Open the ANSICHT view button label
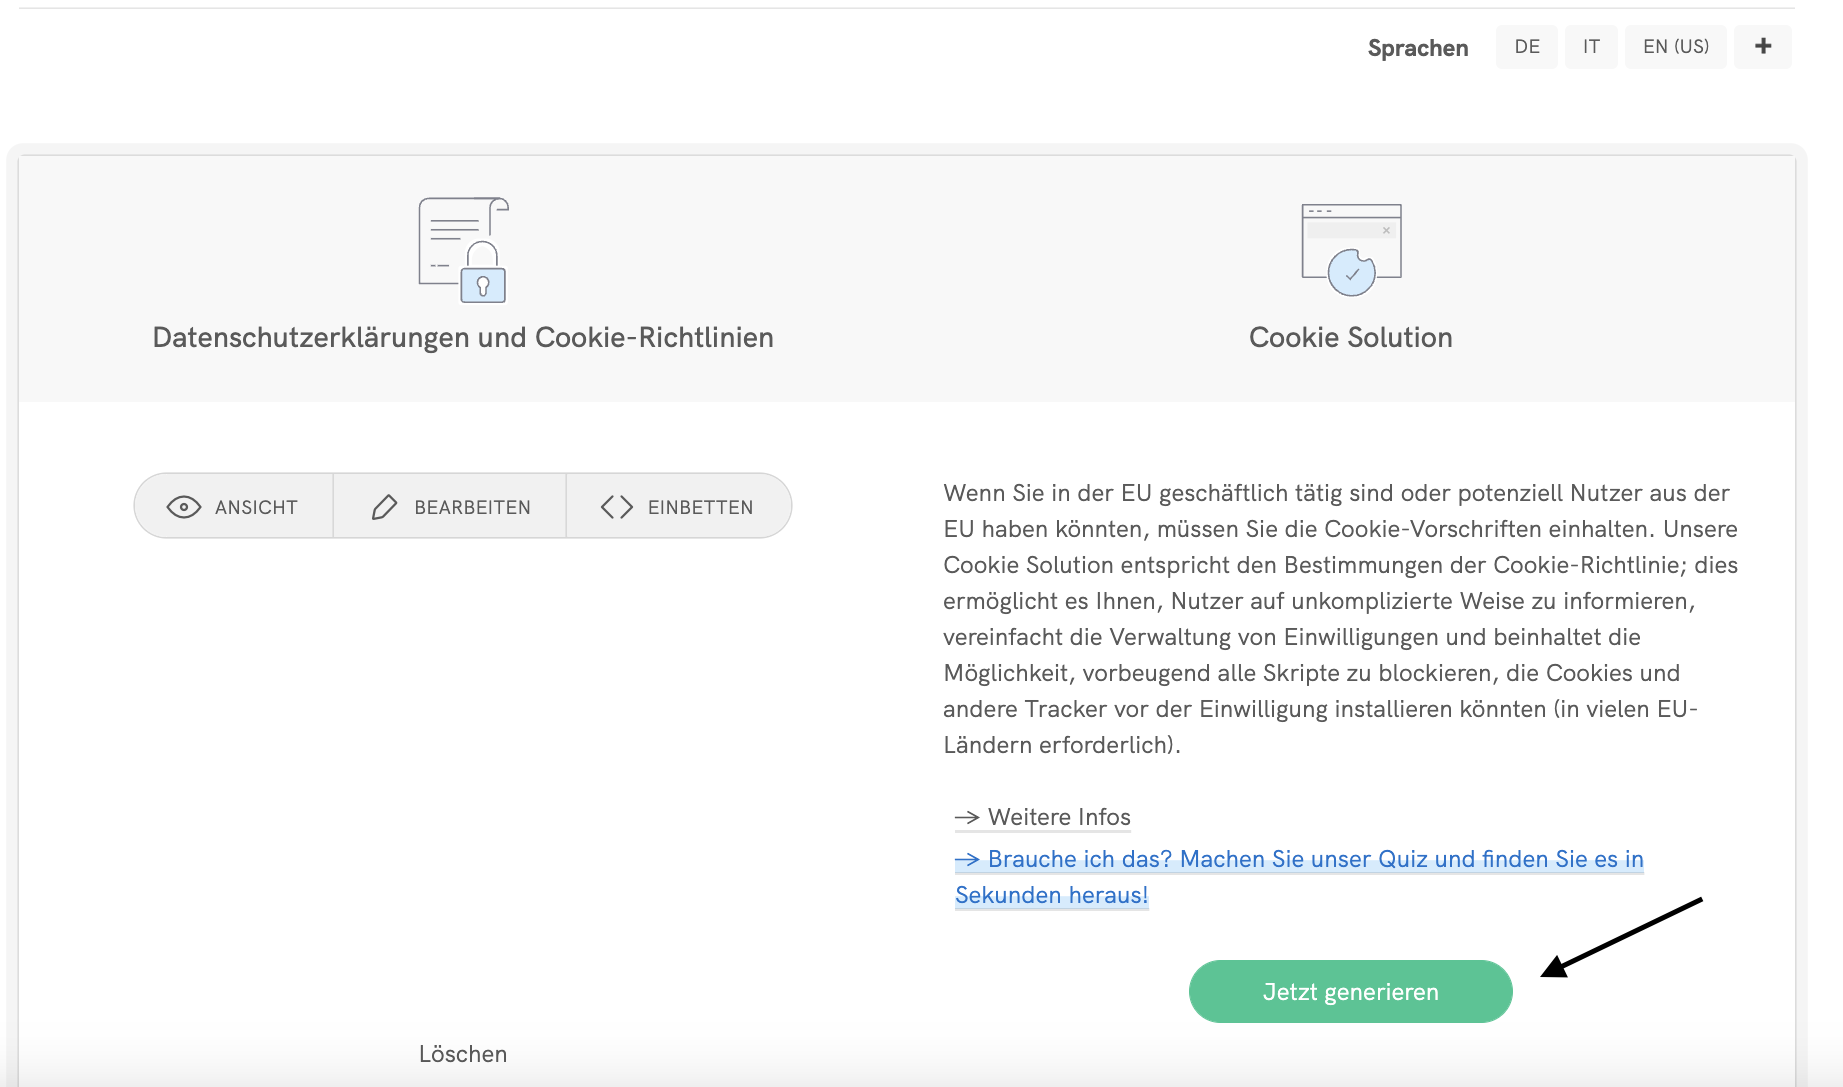 click(256, 507)
